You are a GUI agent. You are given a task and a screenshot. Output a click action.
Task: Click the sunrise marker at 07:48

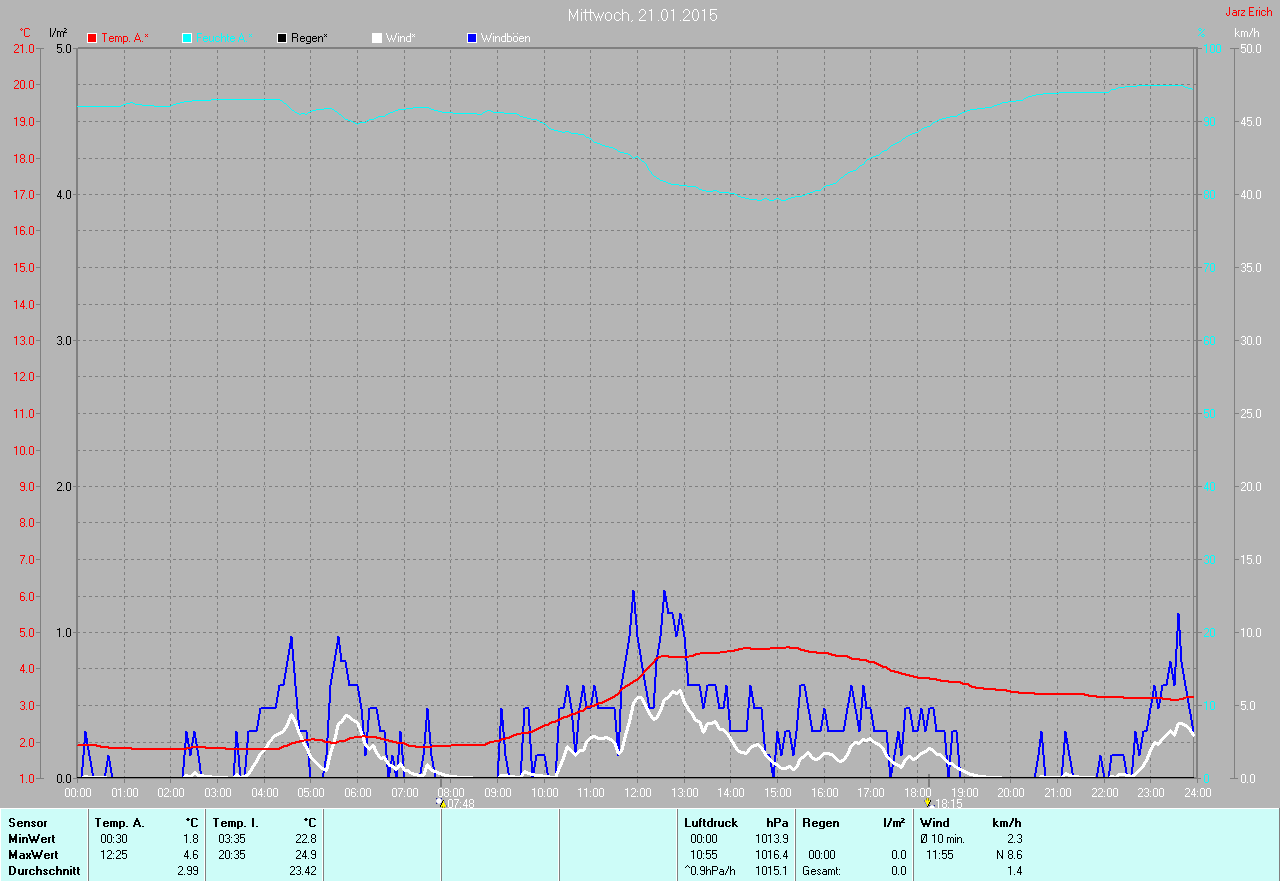(441, 802)
